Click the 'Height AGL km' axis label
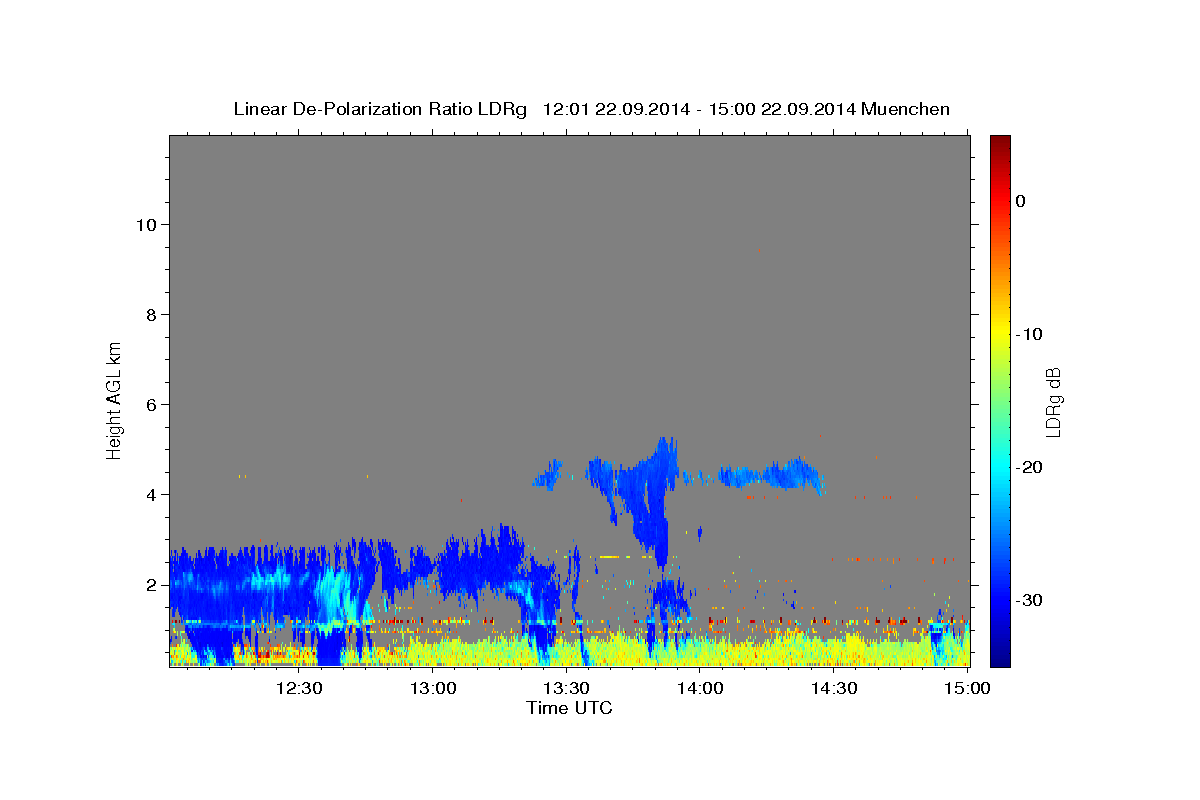This screenshot has height=800, width=1200. [115, 399]
